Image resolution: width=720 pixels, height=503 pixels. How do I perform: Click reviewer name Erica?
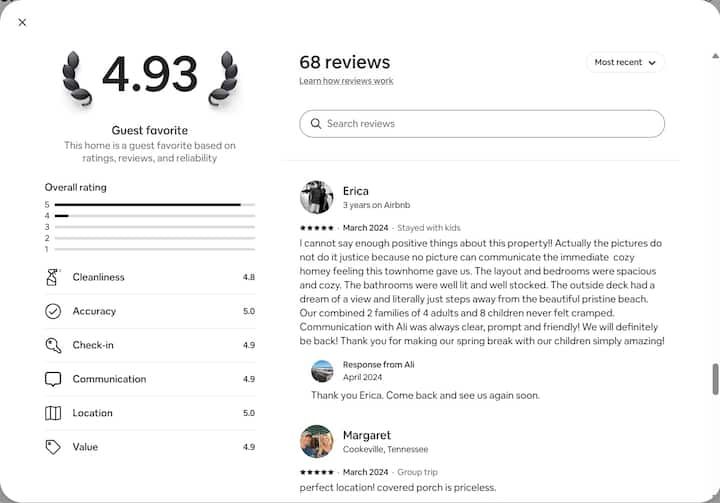click(356, 191)
